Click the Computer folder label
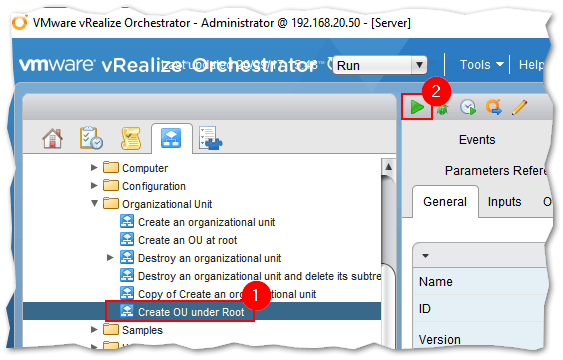This screenshot has height=360, width=563. [x=145, y=168]
